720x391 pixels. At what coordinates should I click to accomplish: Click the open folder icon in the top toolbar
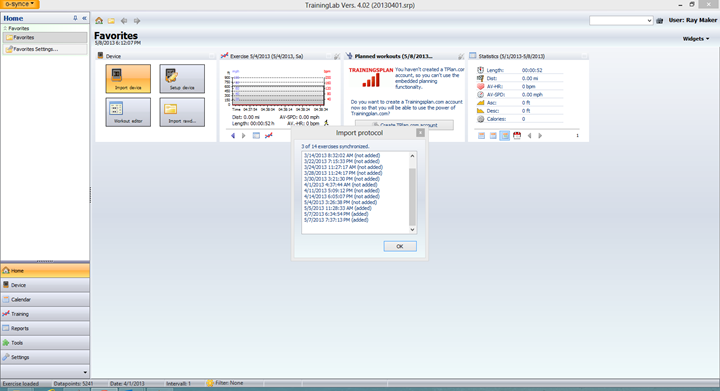point(111,21)
